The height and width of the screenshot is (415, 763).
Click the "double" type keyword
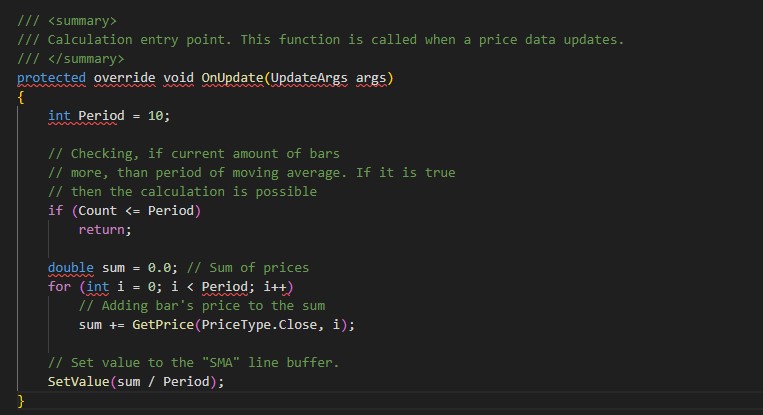pyautogui.click(x=71, y=267)
